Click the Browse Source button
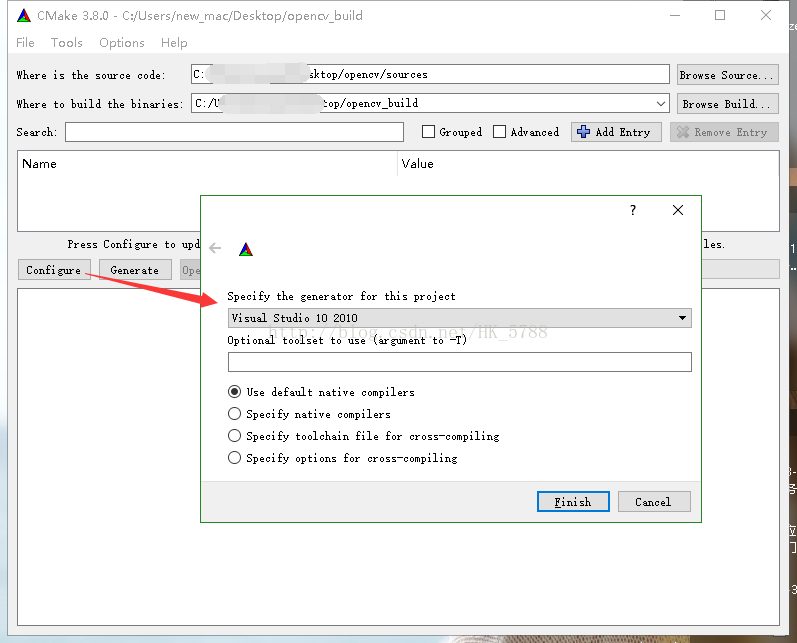The image size is (797, 643). (727, 75)
